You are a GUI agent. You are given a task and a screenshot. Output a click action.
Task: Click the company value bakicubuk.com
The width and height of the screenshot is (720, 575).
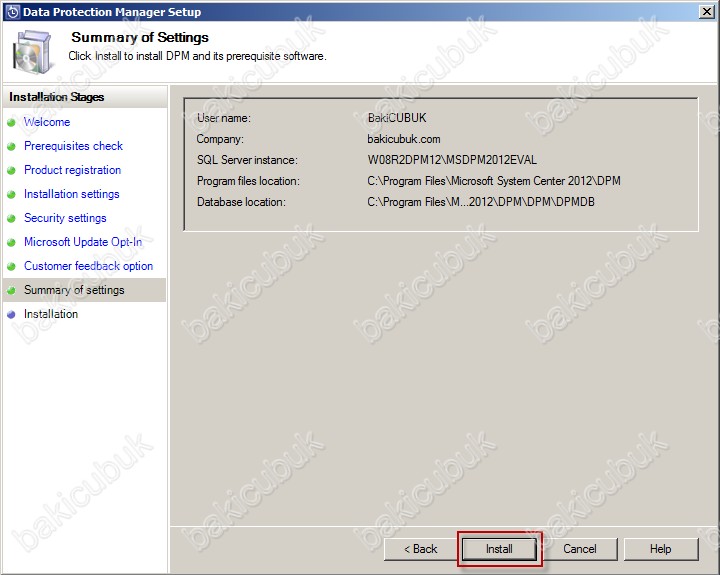click(x=404, y=139)
